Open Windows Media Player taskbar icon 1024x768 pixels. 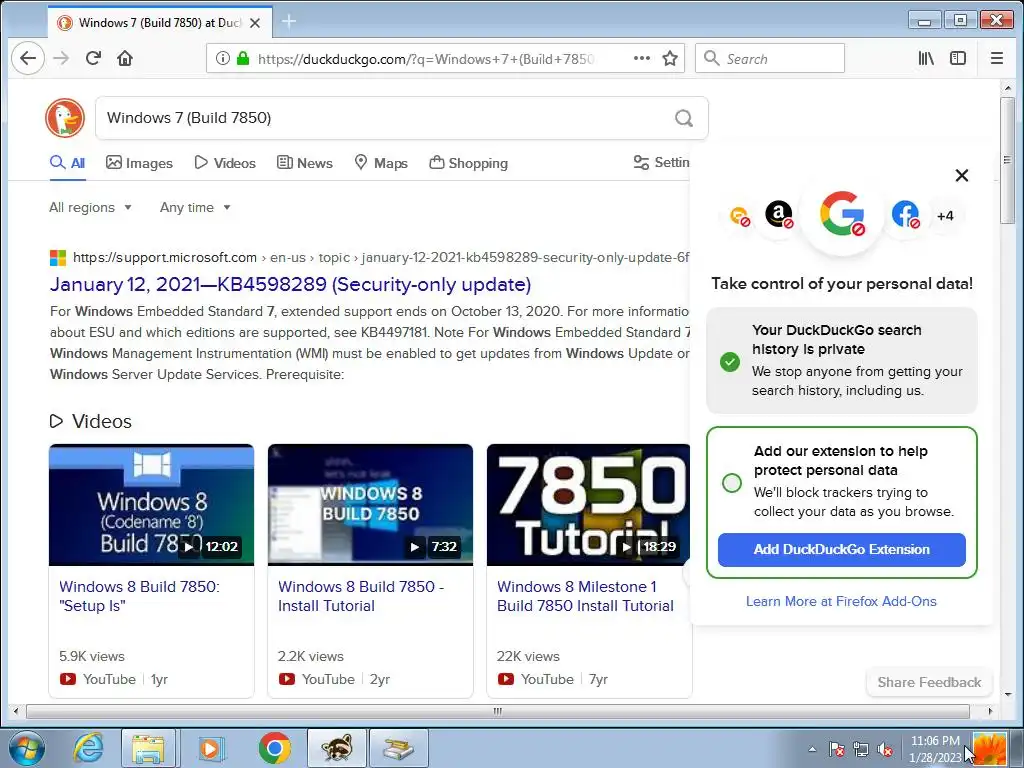coord(211,748)
